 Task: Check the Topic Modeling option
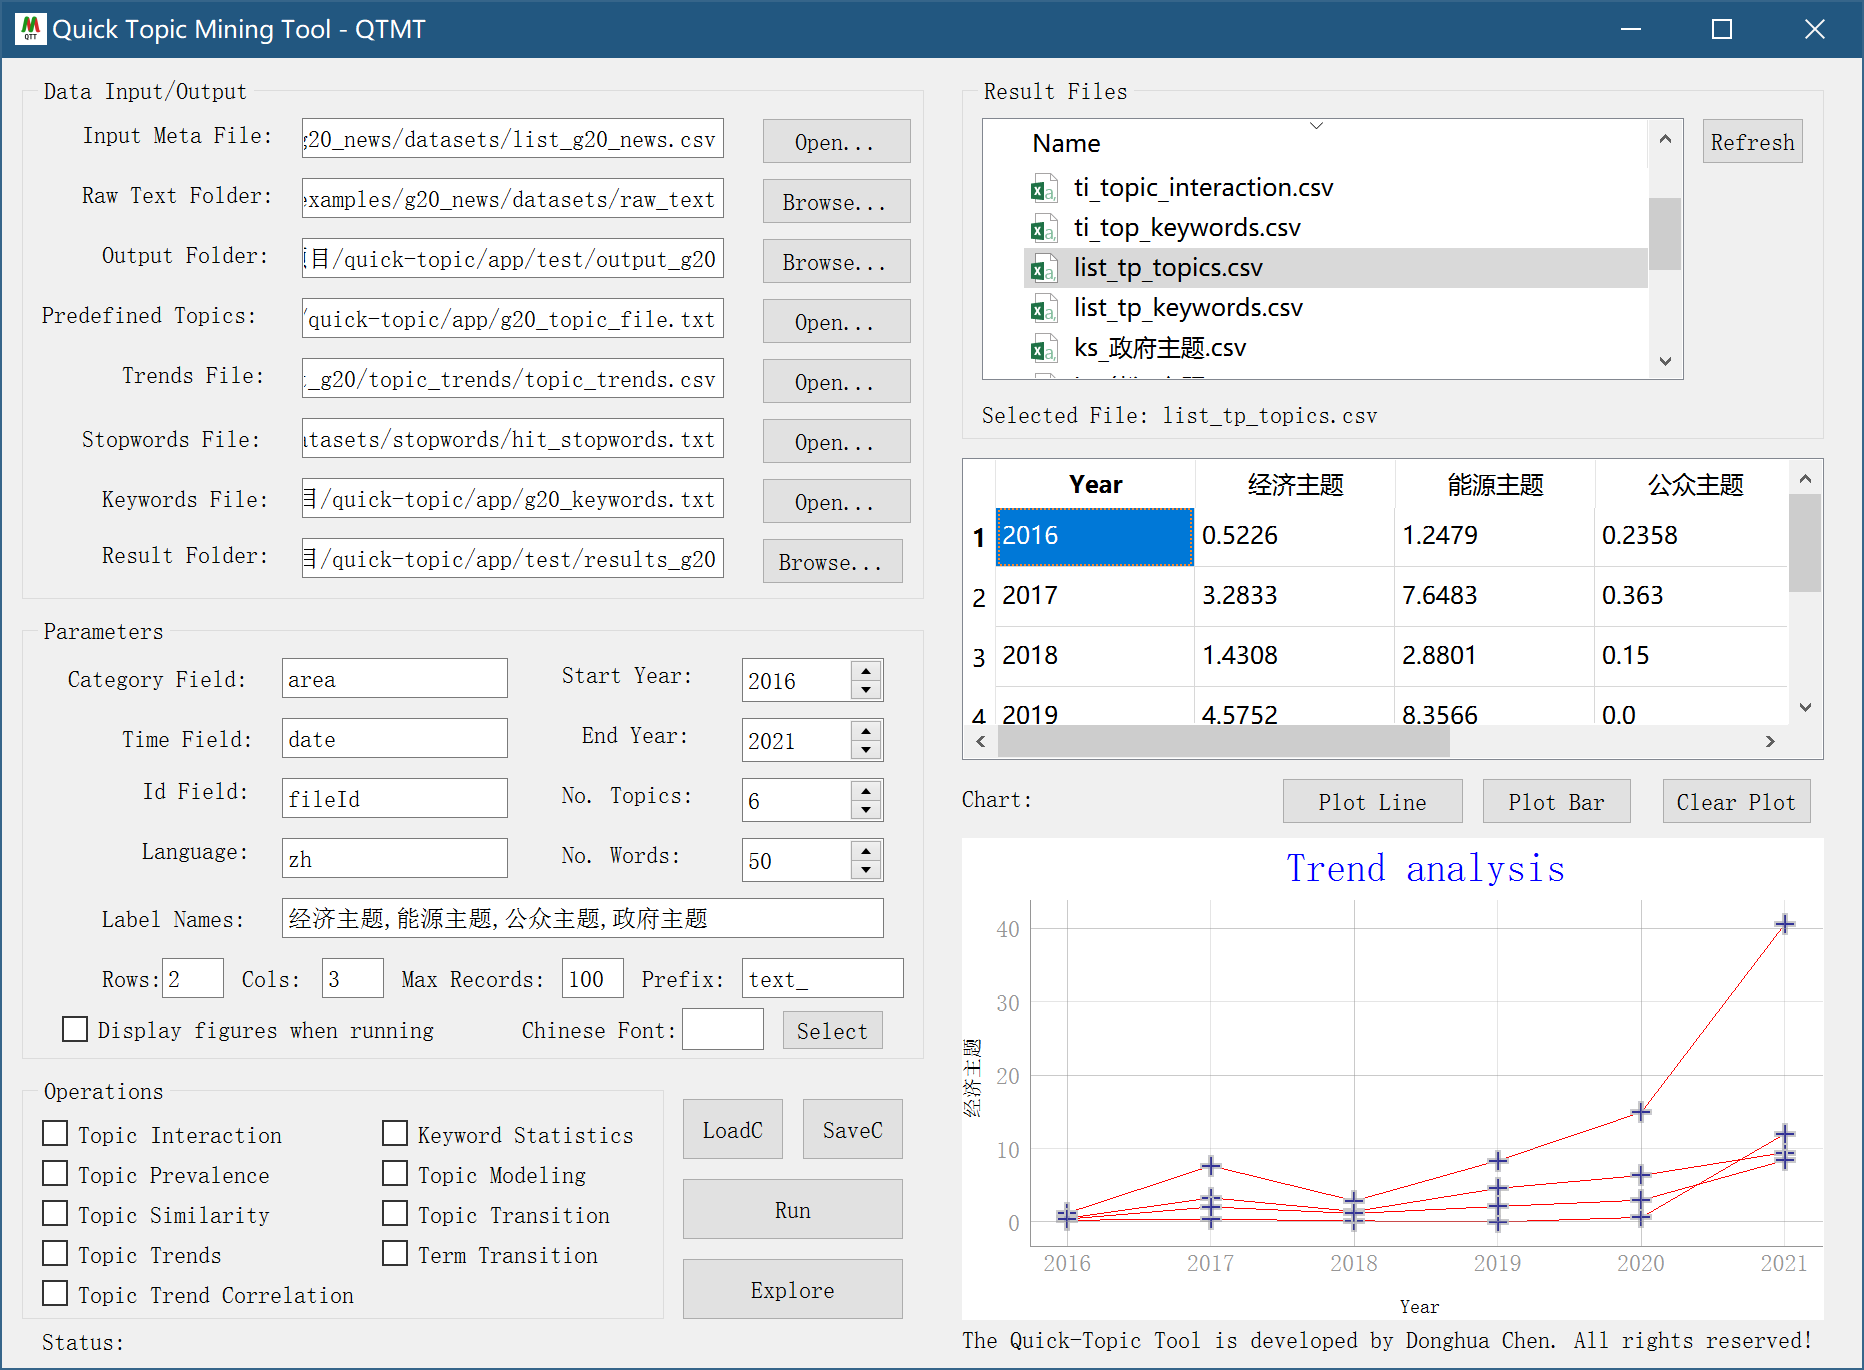(x=396, y=1174)
